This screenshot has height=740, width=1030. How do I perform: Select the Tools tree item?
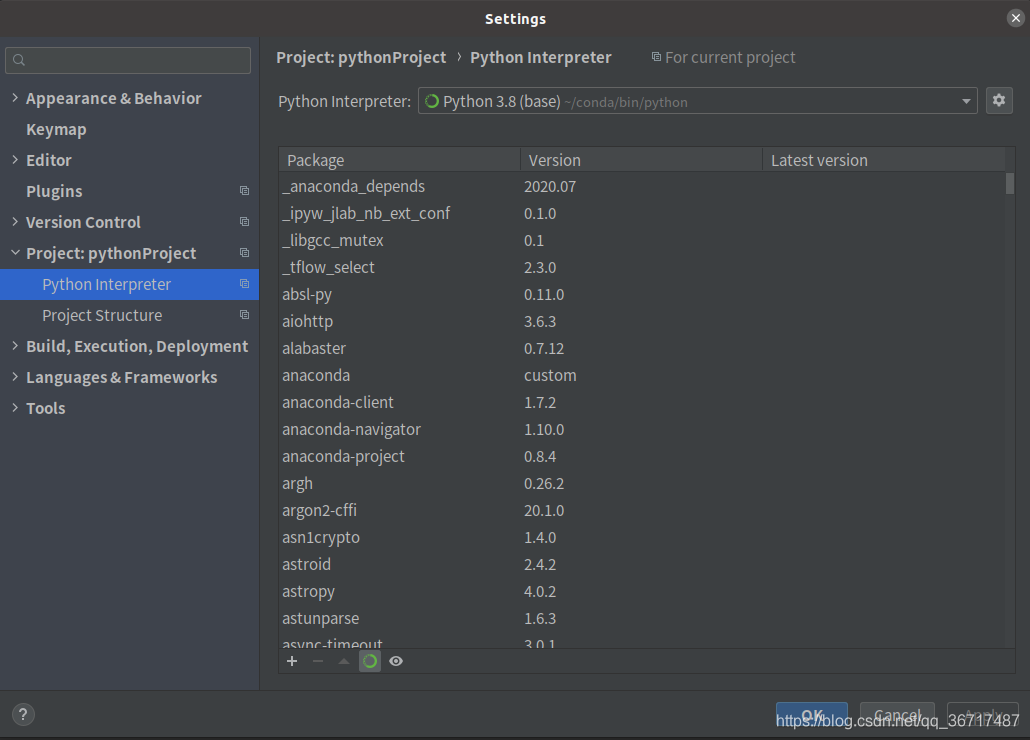pyautogui.click(x=45, y=408)
